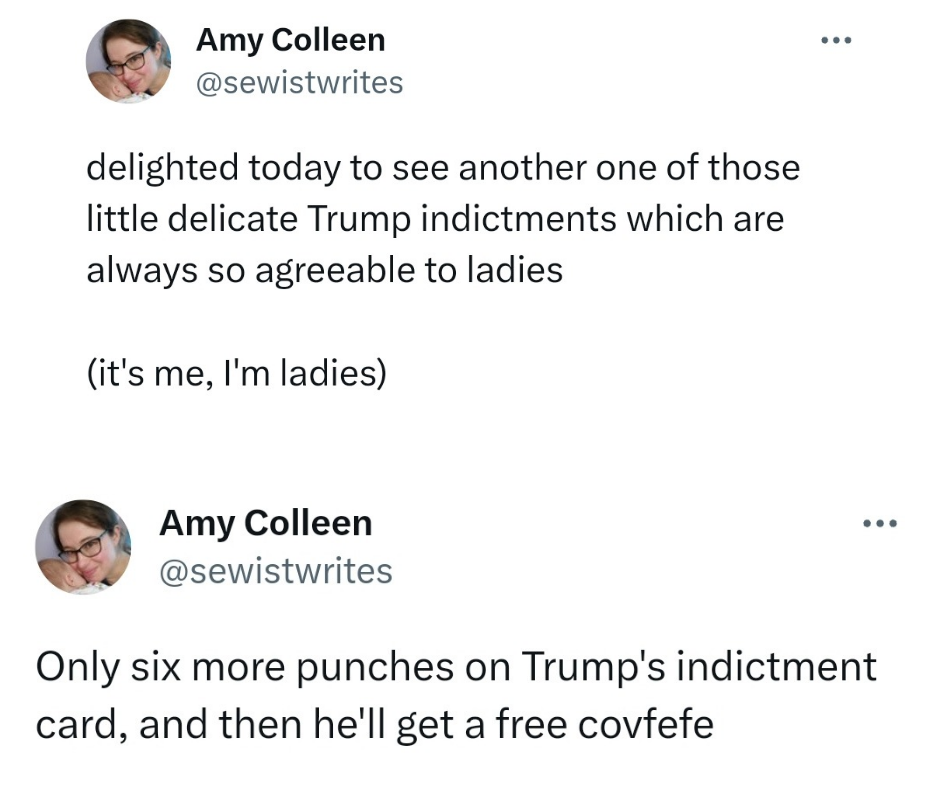The image size is (940, 788).
Task: Click the line 'always so agreeable to ladies'
Action: 324,270
